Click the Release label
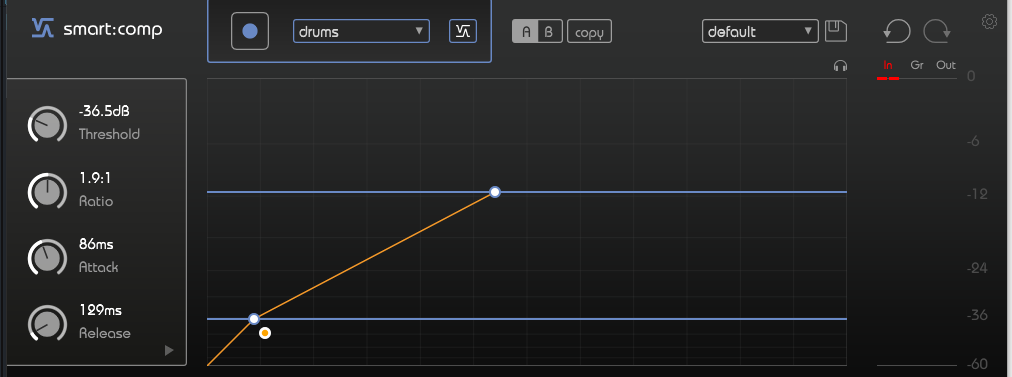1012x377 pixels. [x=105, y=334]
